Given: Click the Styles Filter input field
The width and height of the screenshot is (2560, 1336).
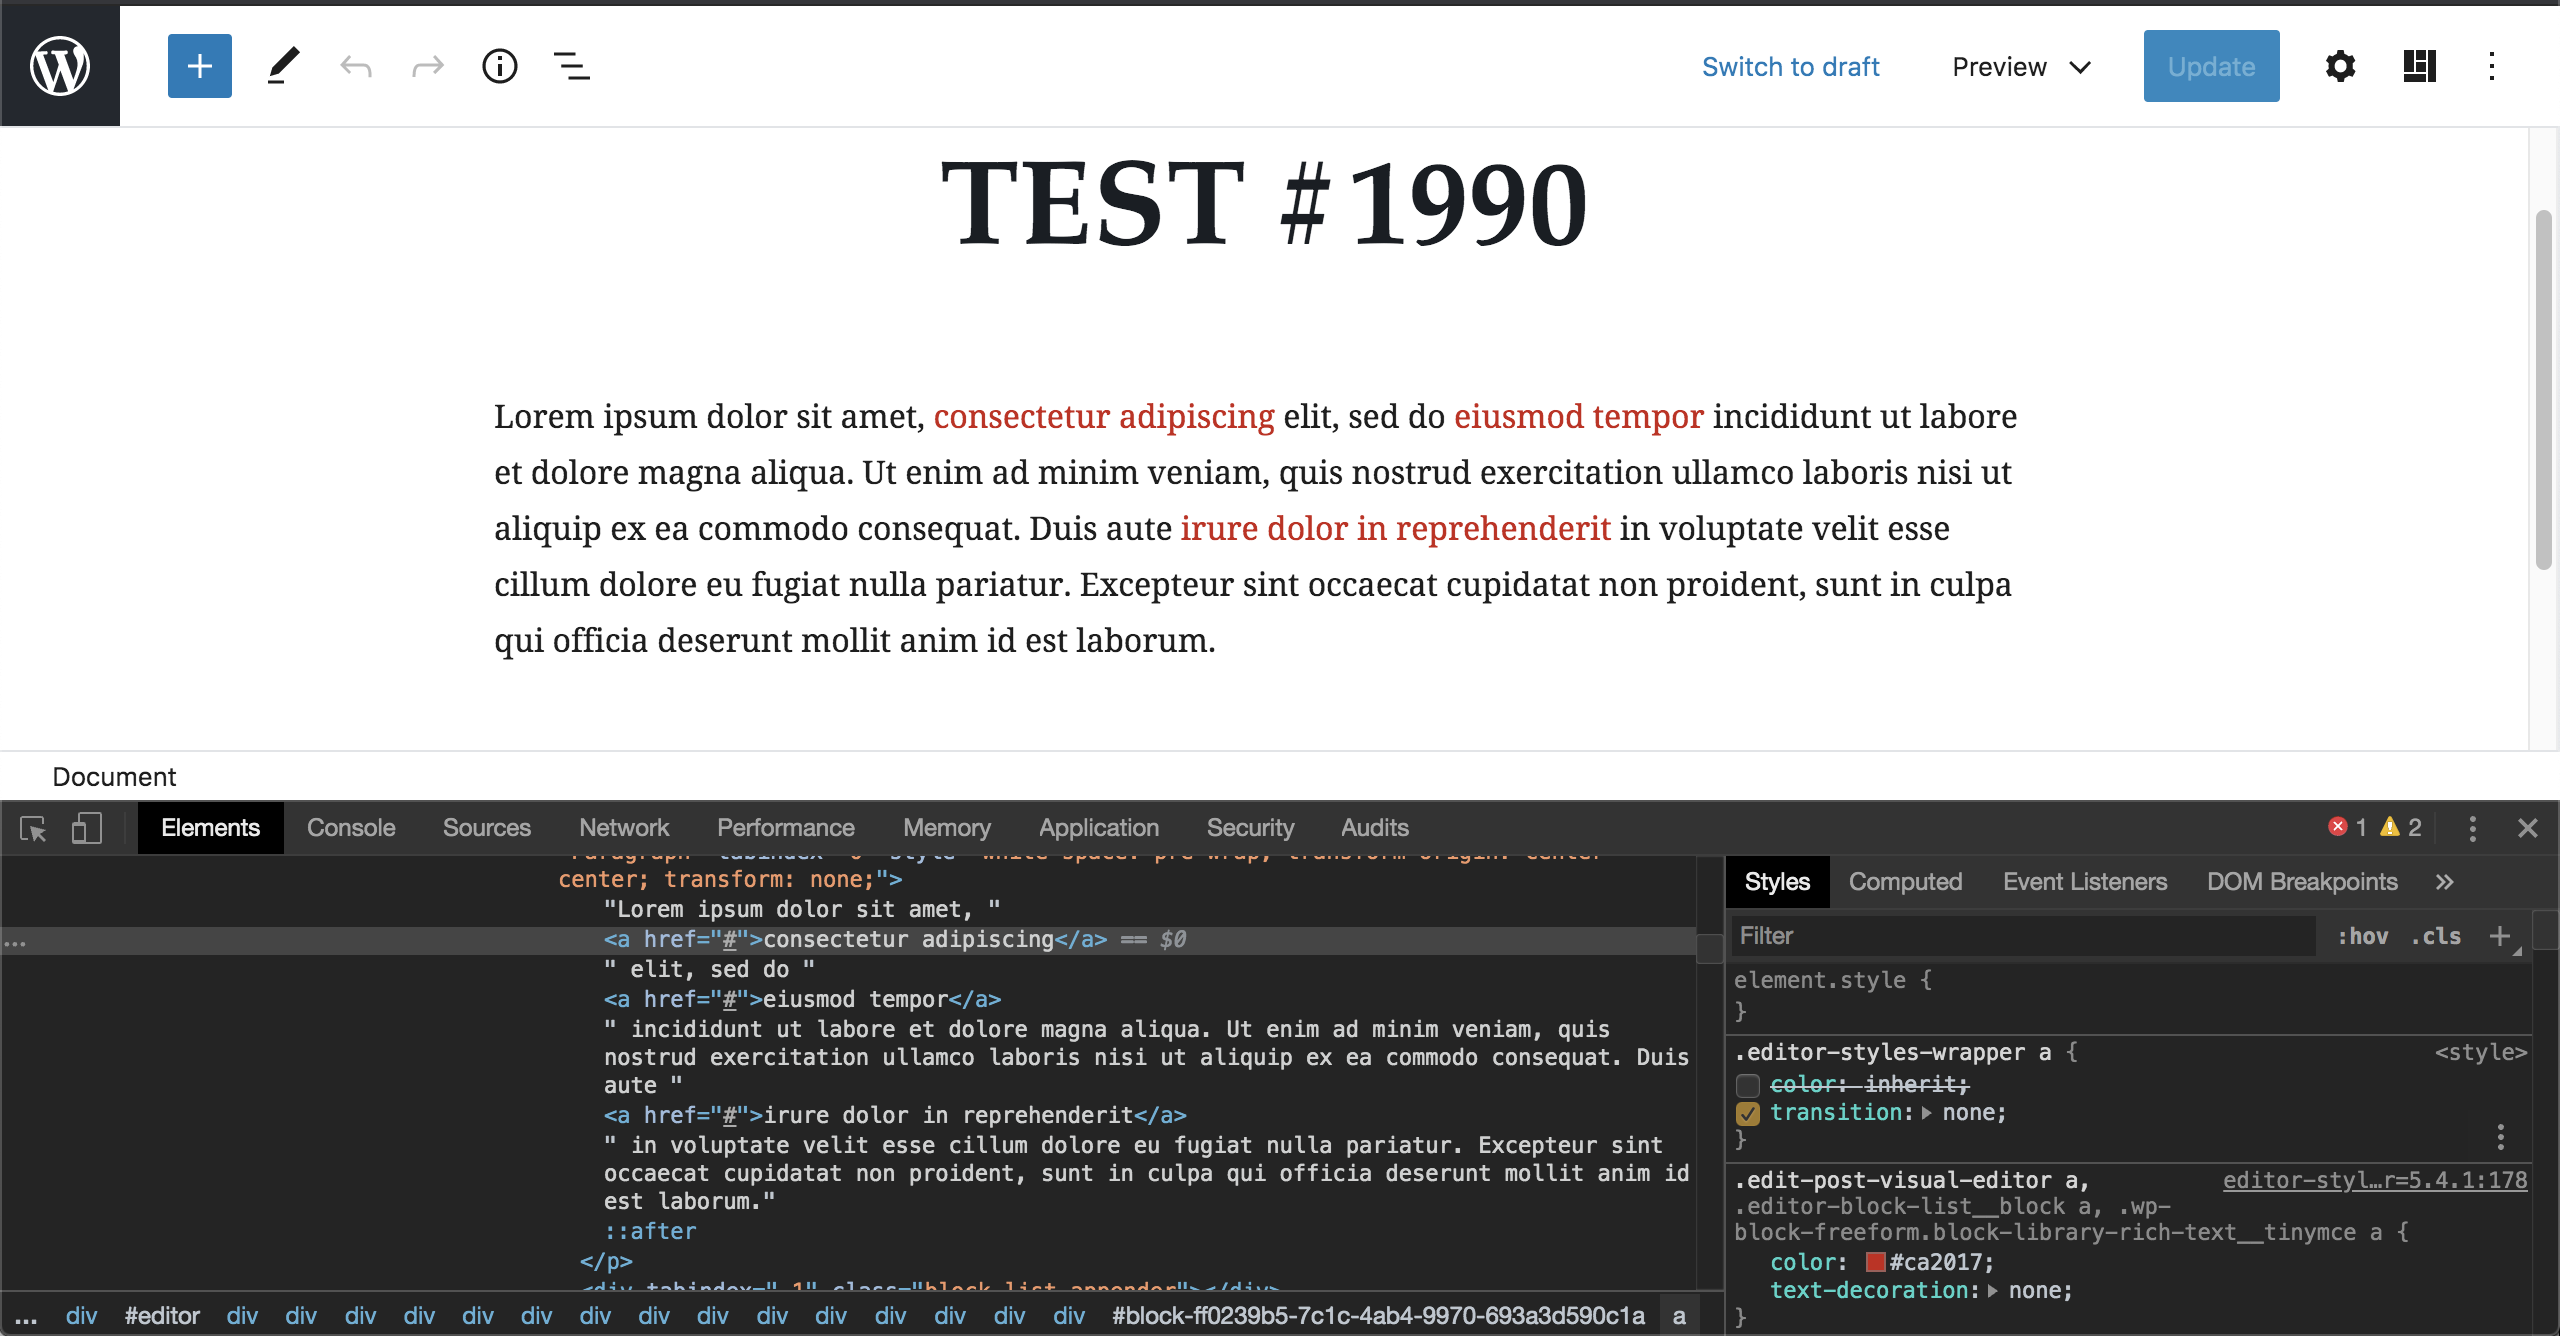Looking at the screenshot, I should pyautogui.click(x=2024, y=936).
